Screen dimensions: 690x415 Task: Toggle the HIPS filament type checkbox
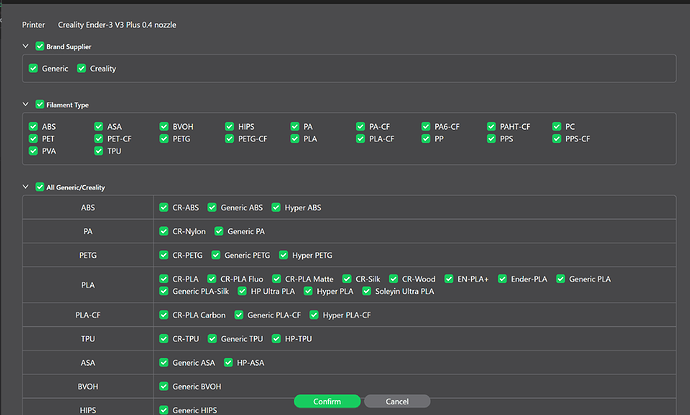coord(229,127)
